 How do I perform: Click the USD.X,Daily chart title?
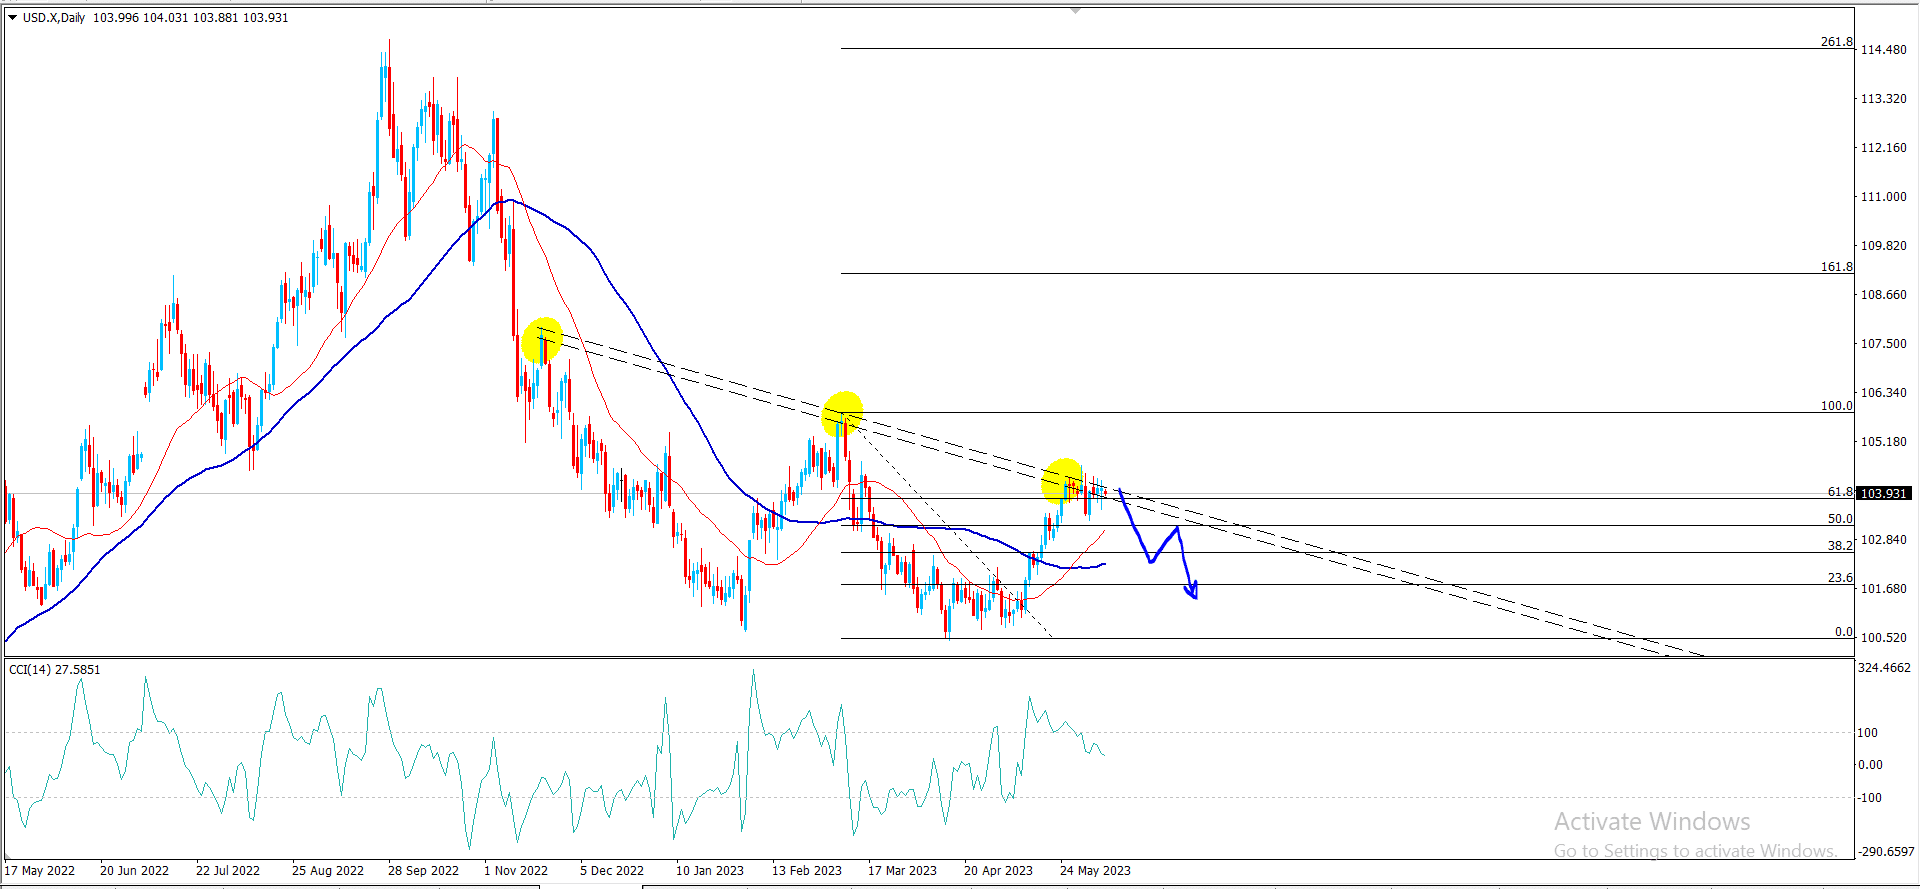point(54,18)
